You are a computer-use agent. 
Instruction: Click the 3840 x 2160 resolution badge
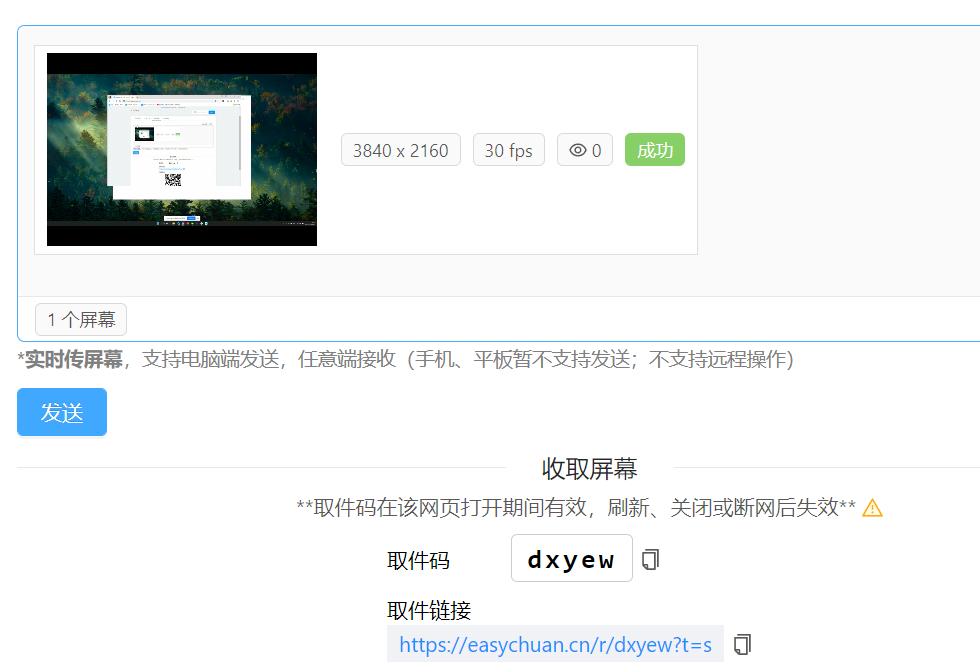click(x=400, y=149)
